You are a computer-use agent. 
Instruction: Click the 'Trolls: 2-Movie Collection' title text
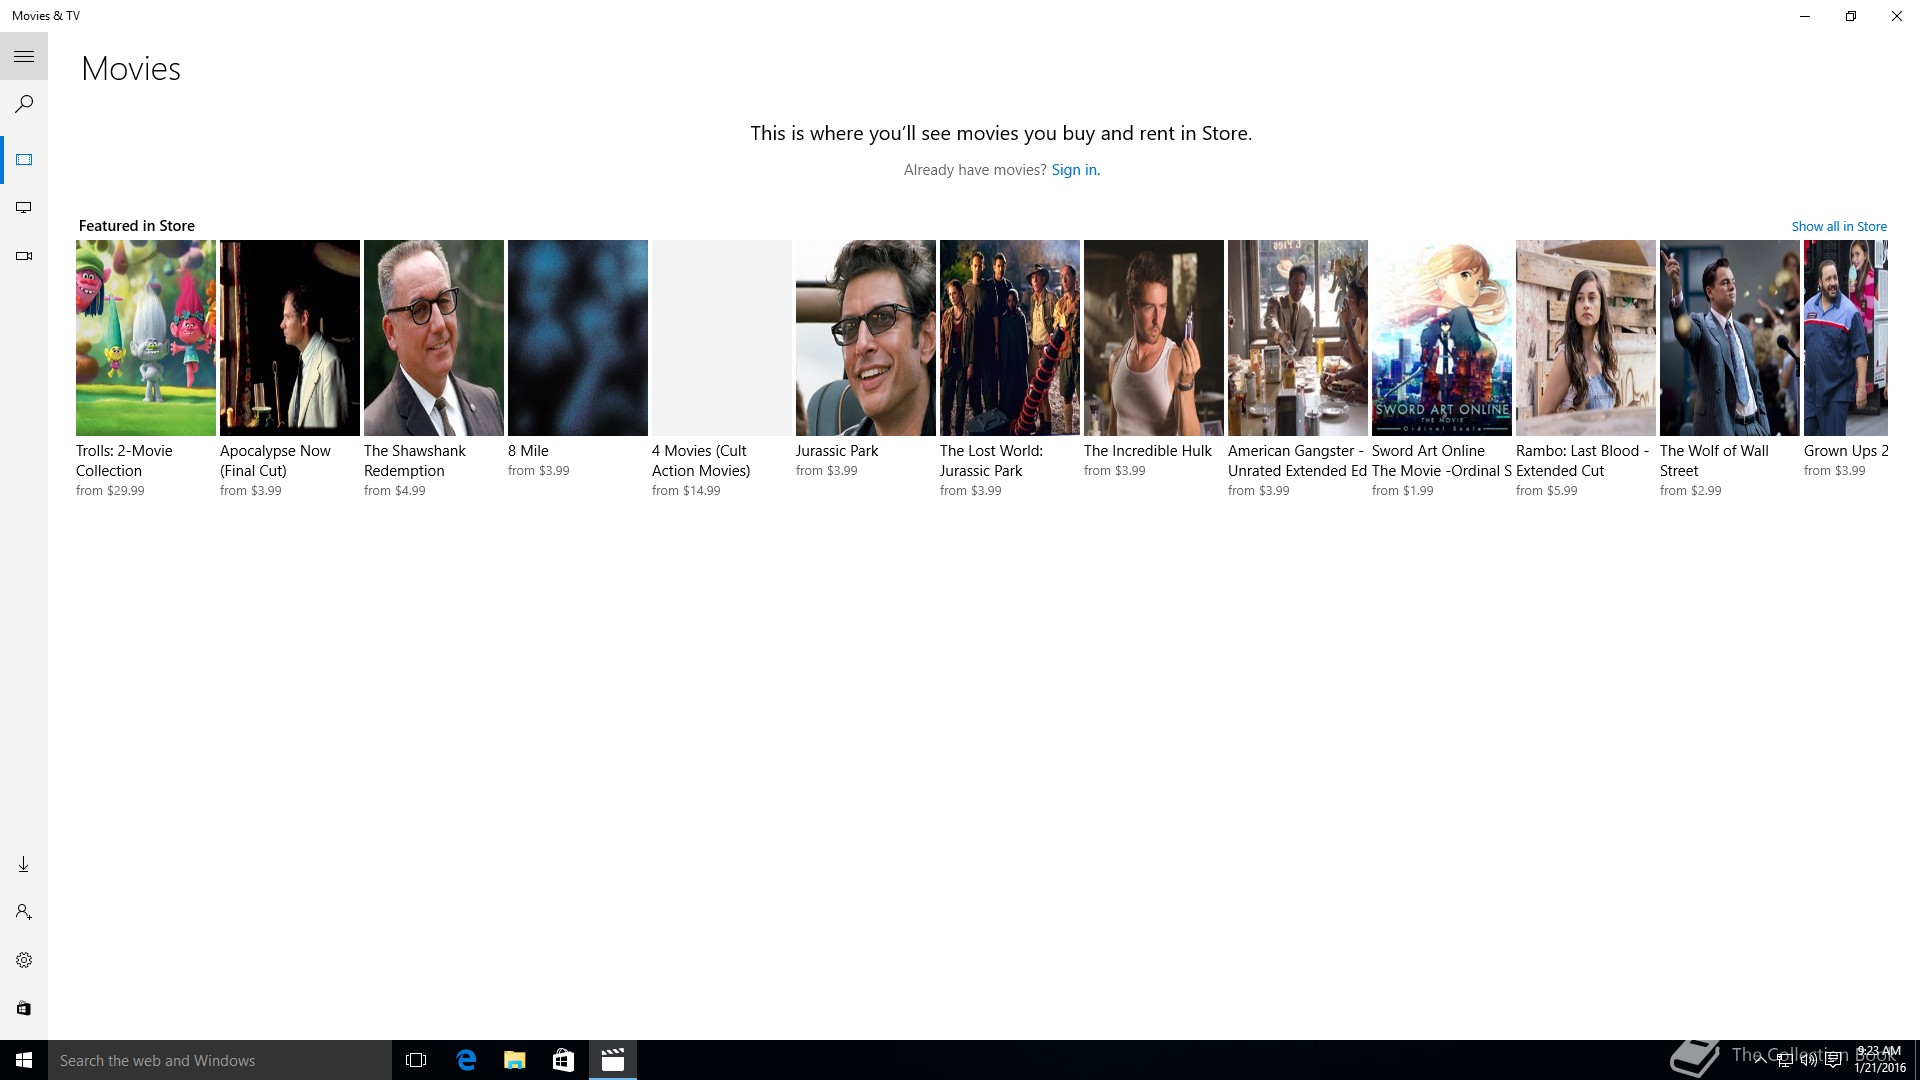[x=124, y=461]
